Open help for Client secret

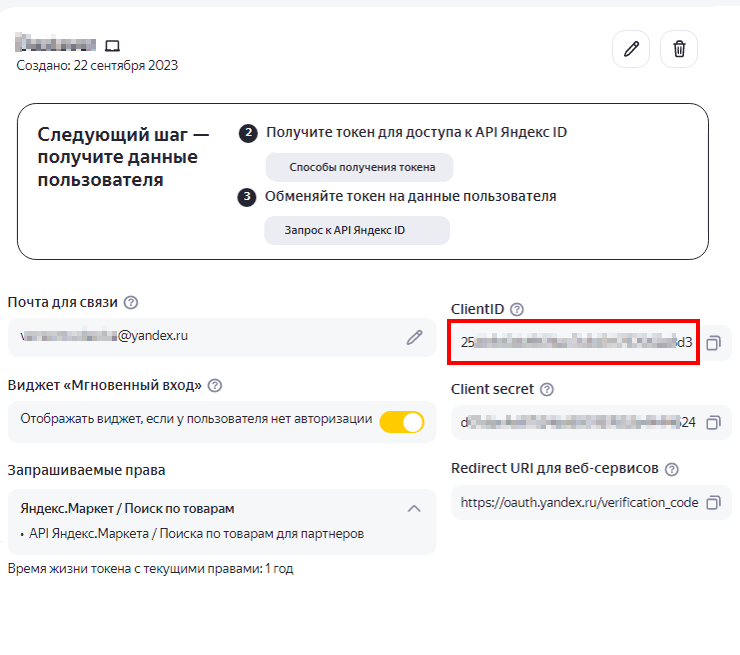click(x=547, y=389)
